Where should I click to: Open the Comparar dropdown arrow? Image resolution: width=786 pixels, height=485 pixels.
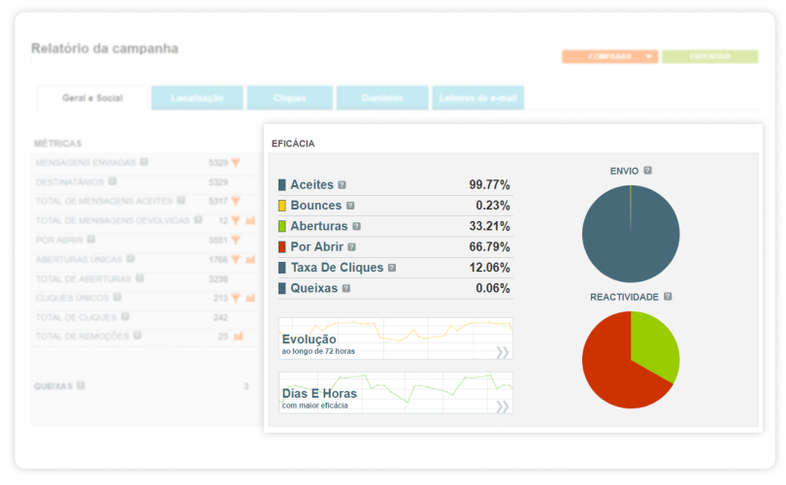tap(649, 57)
